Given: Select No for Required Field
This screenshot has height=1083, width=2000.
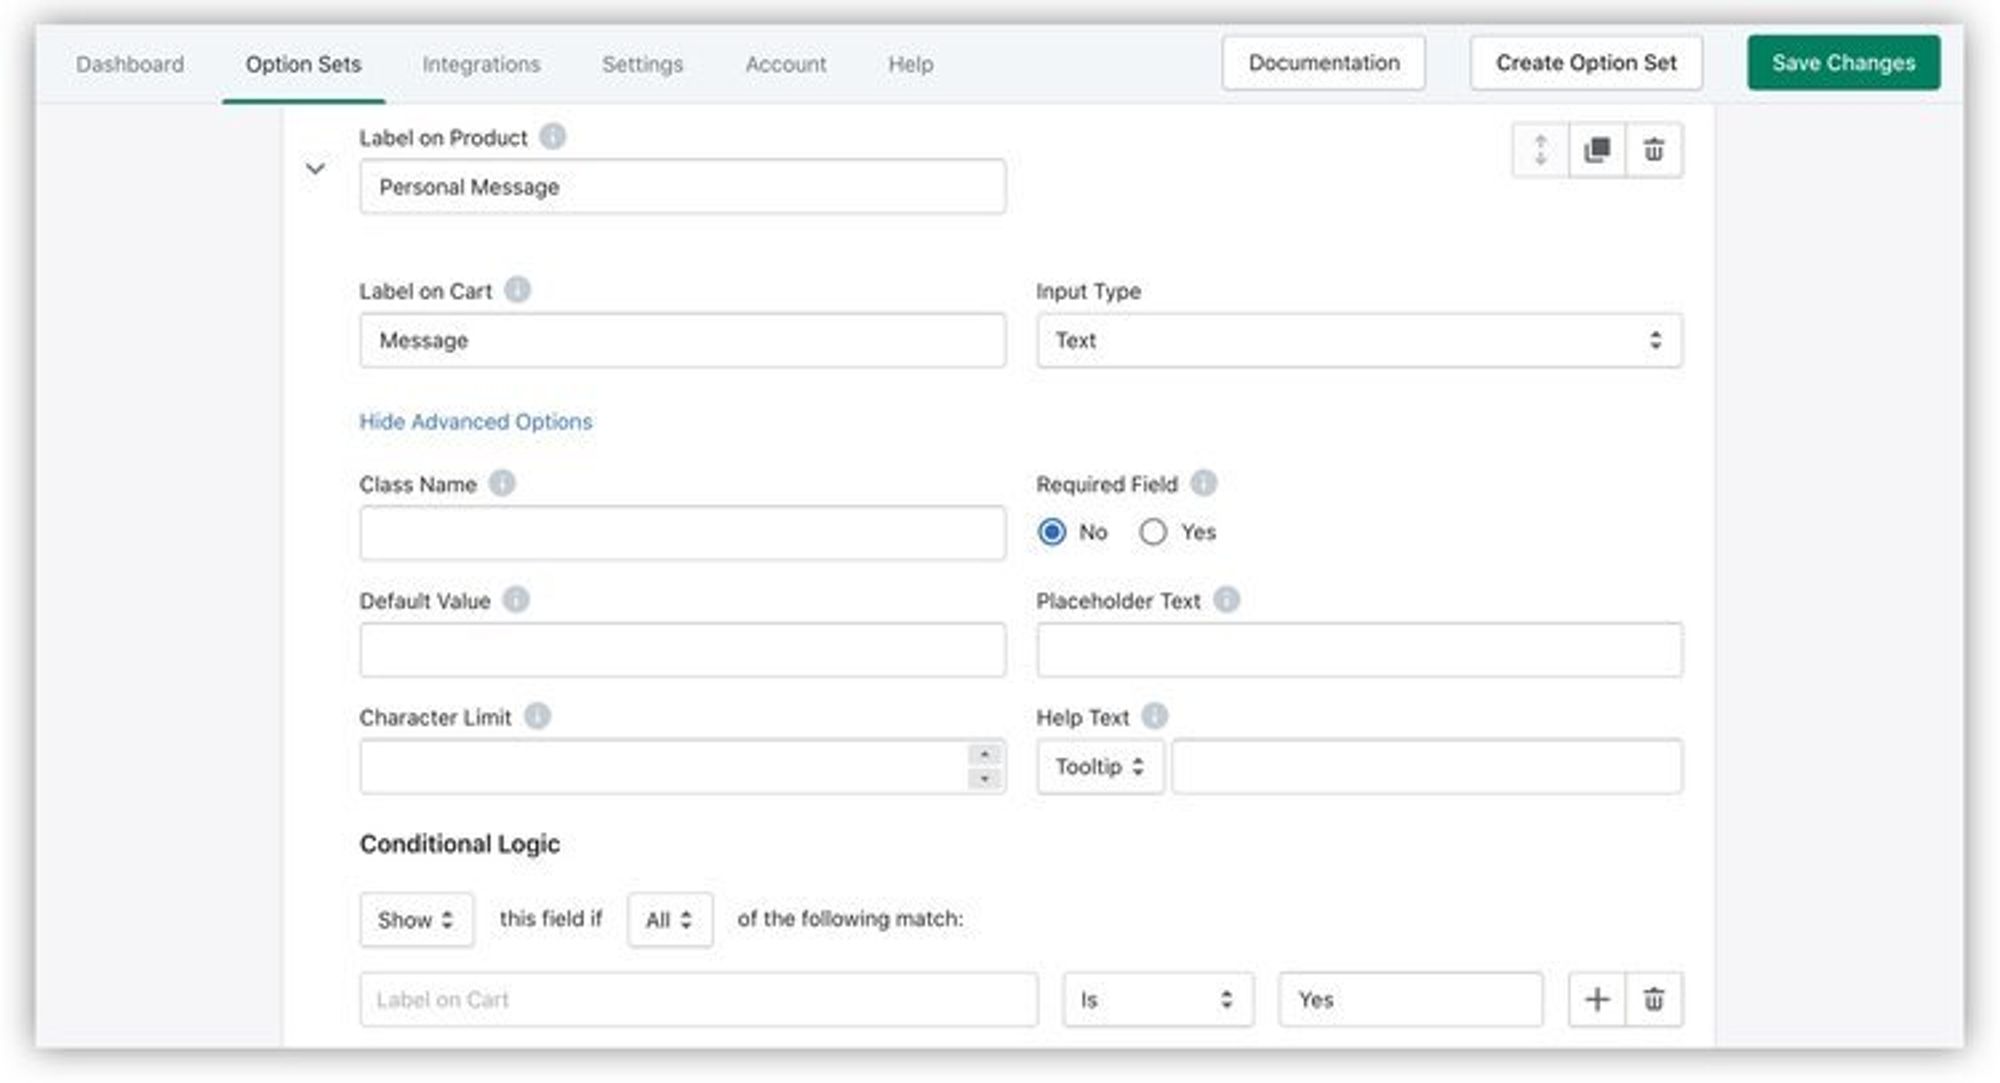Looking at the screenshot, I should pyautogui.click(x=1052, y=532).
